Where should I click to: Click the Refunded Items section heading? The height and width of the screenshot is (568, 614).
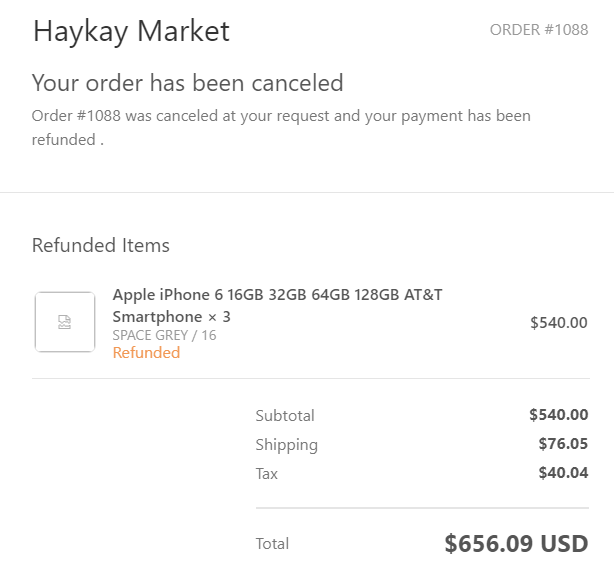tap(101, 245)
